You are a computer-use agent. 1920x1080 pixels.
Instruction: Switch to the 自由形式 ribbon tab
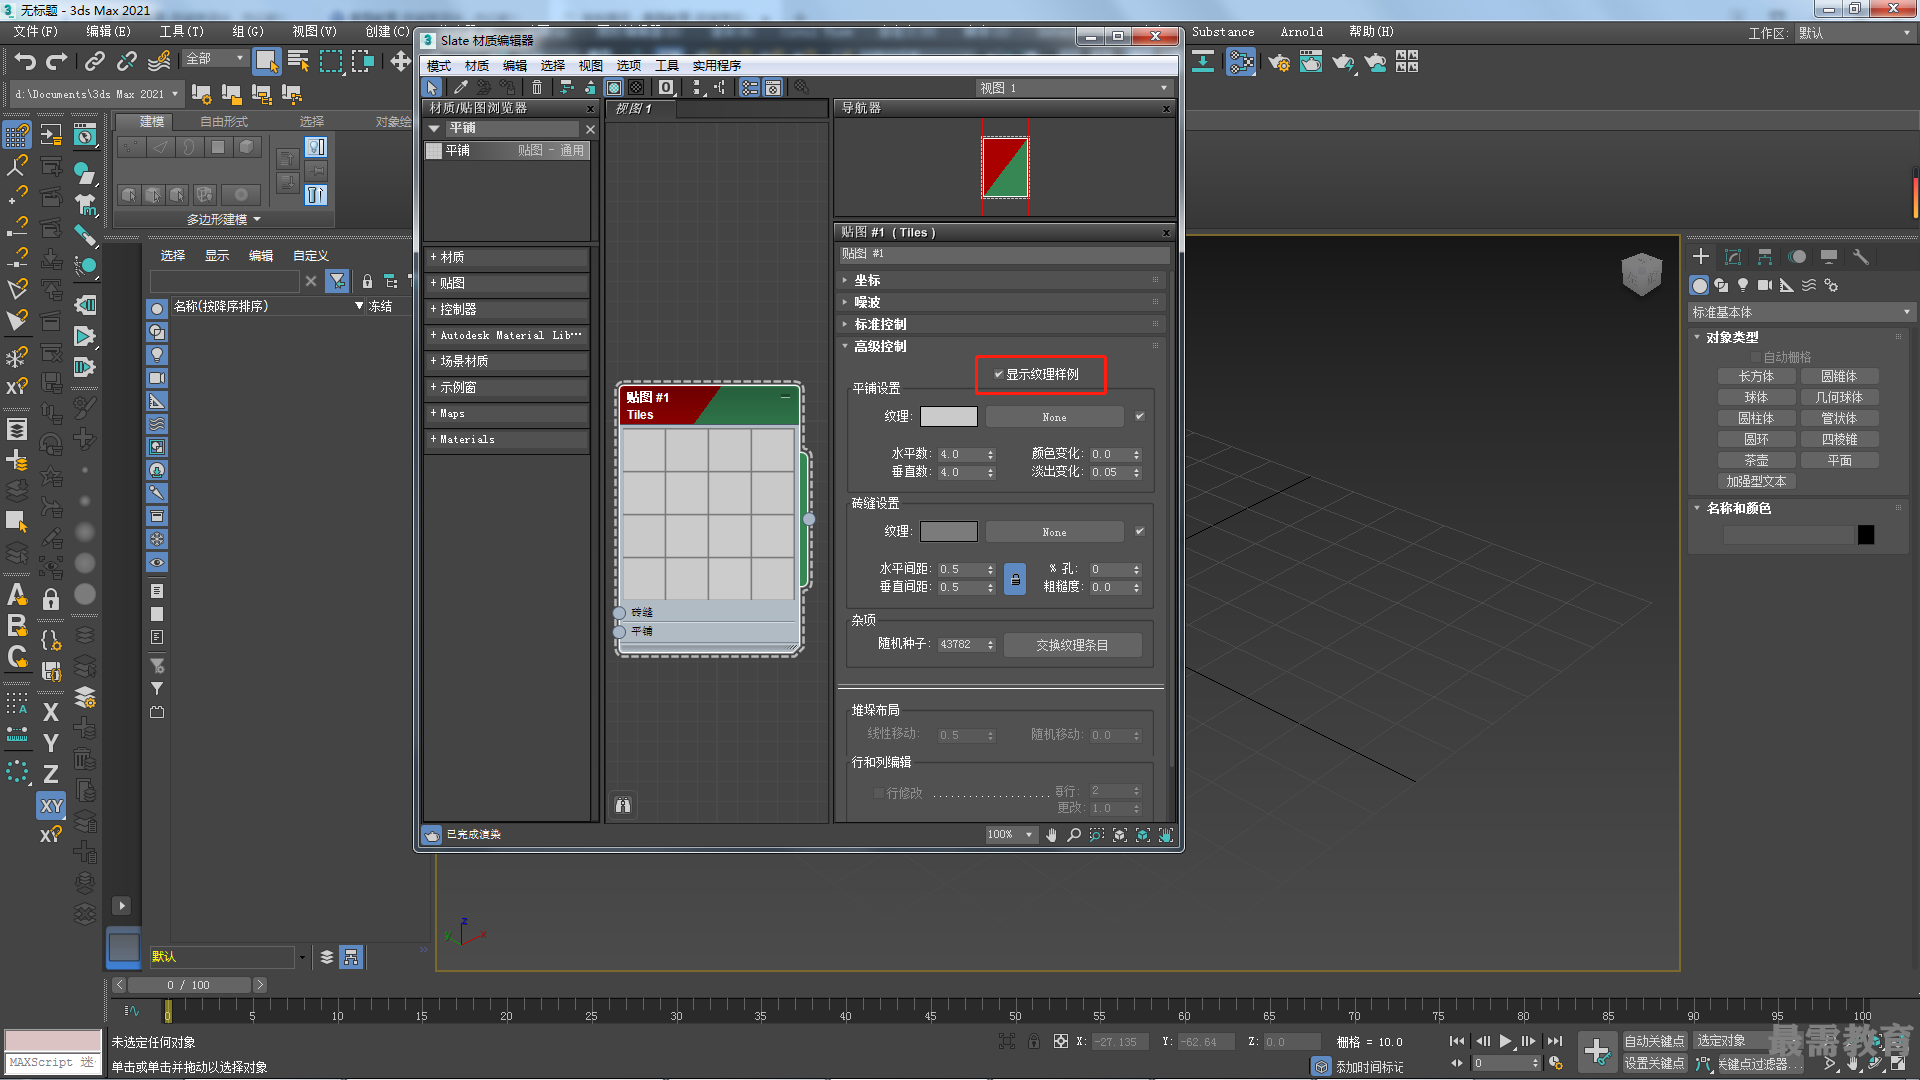coord(224,121)
